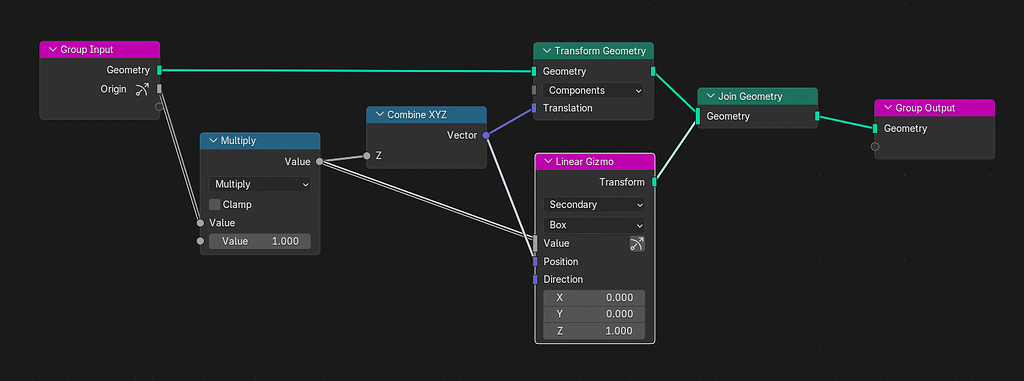The image size is (1024, 381).
Task: Select the Multiply node header
Action: point(260,141)
